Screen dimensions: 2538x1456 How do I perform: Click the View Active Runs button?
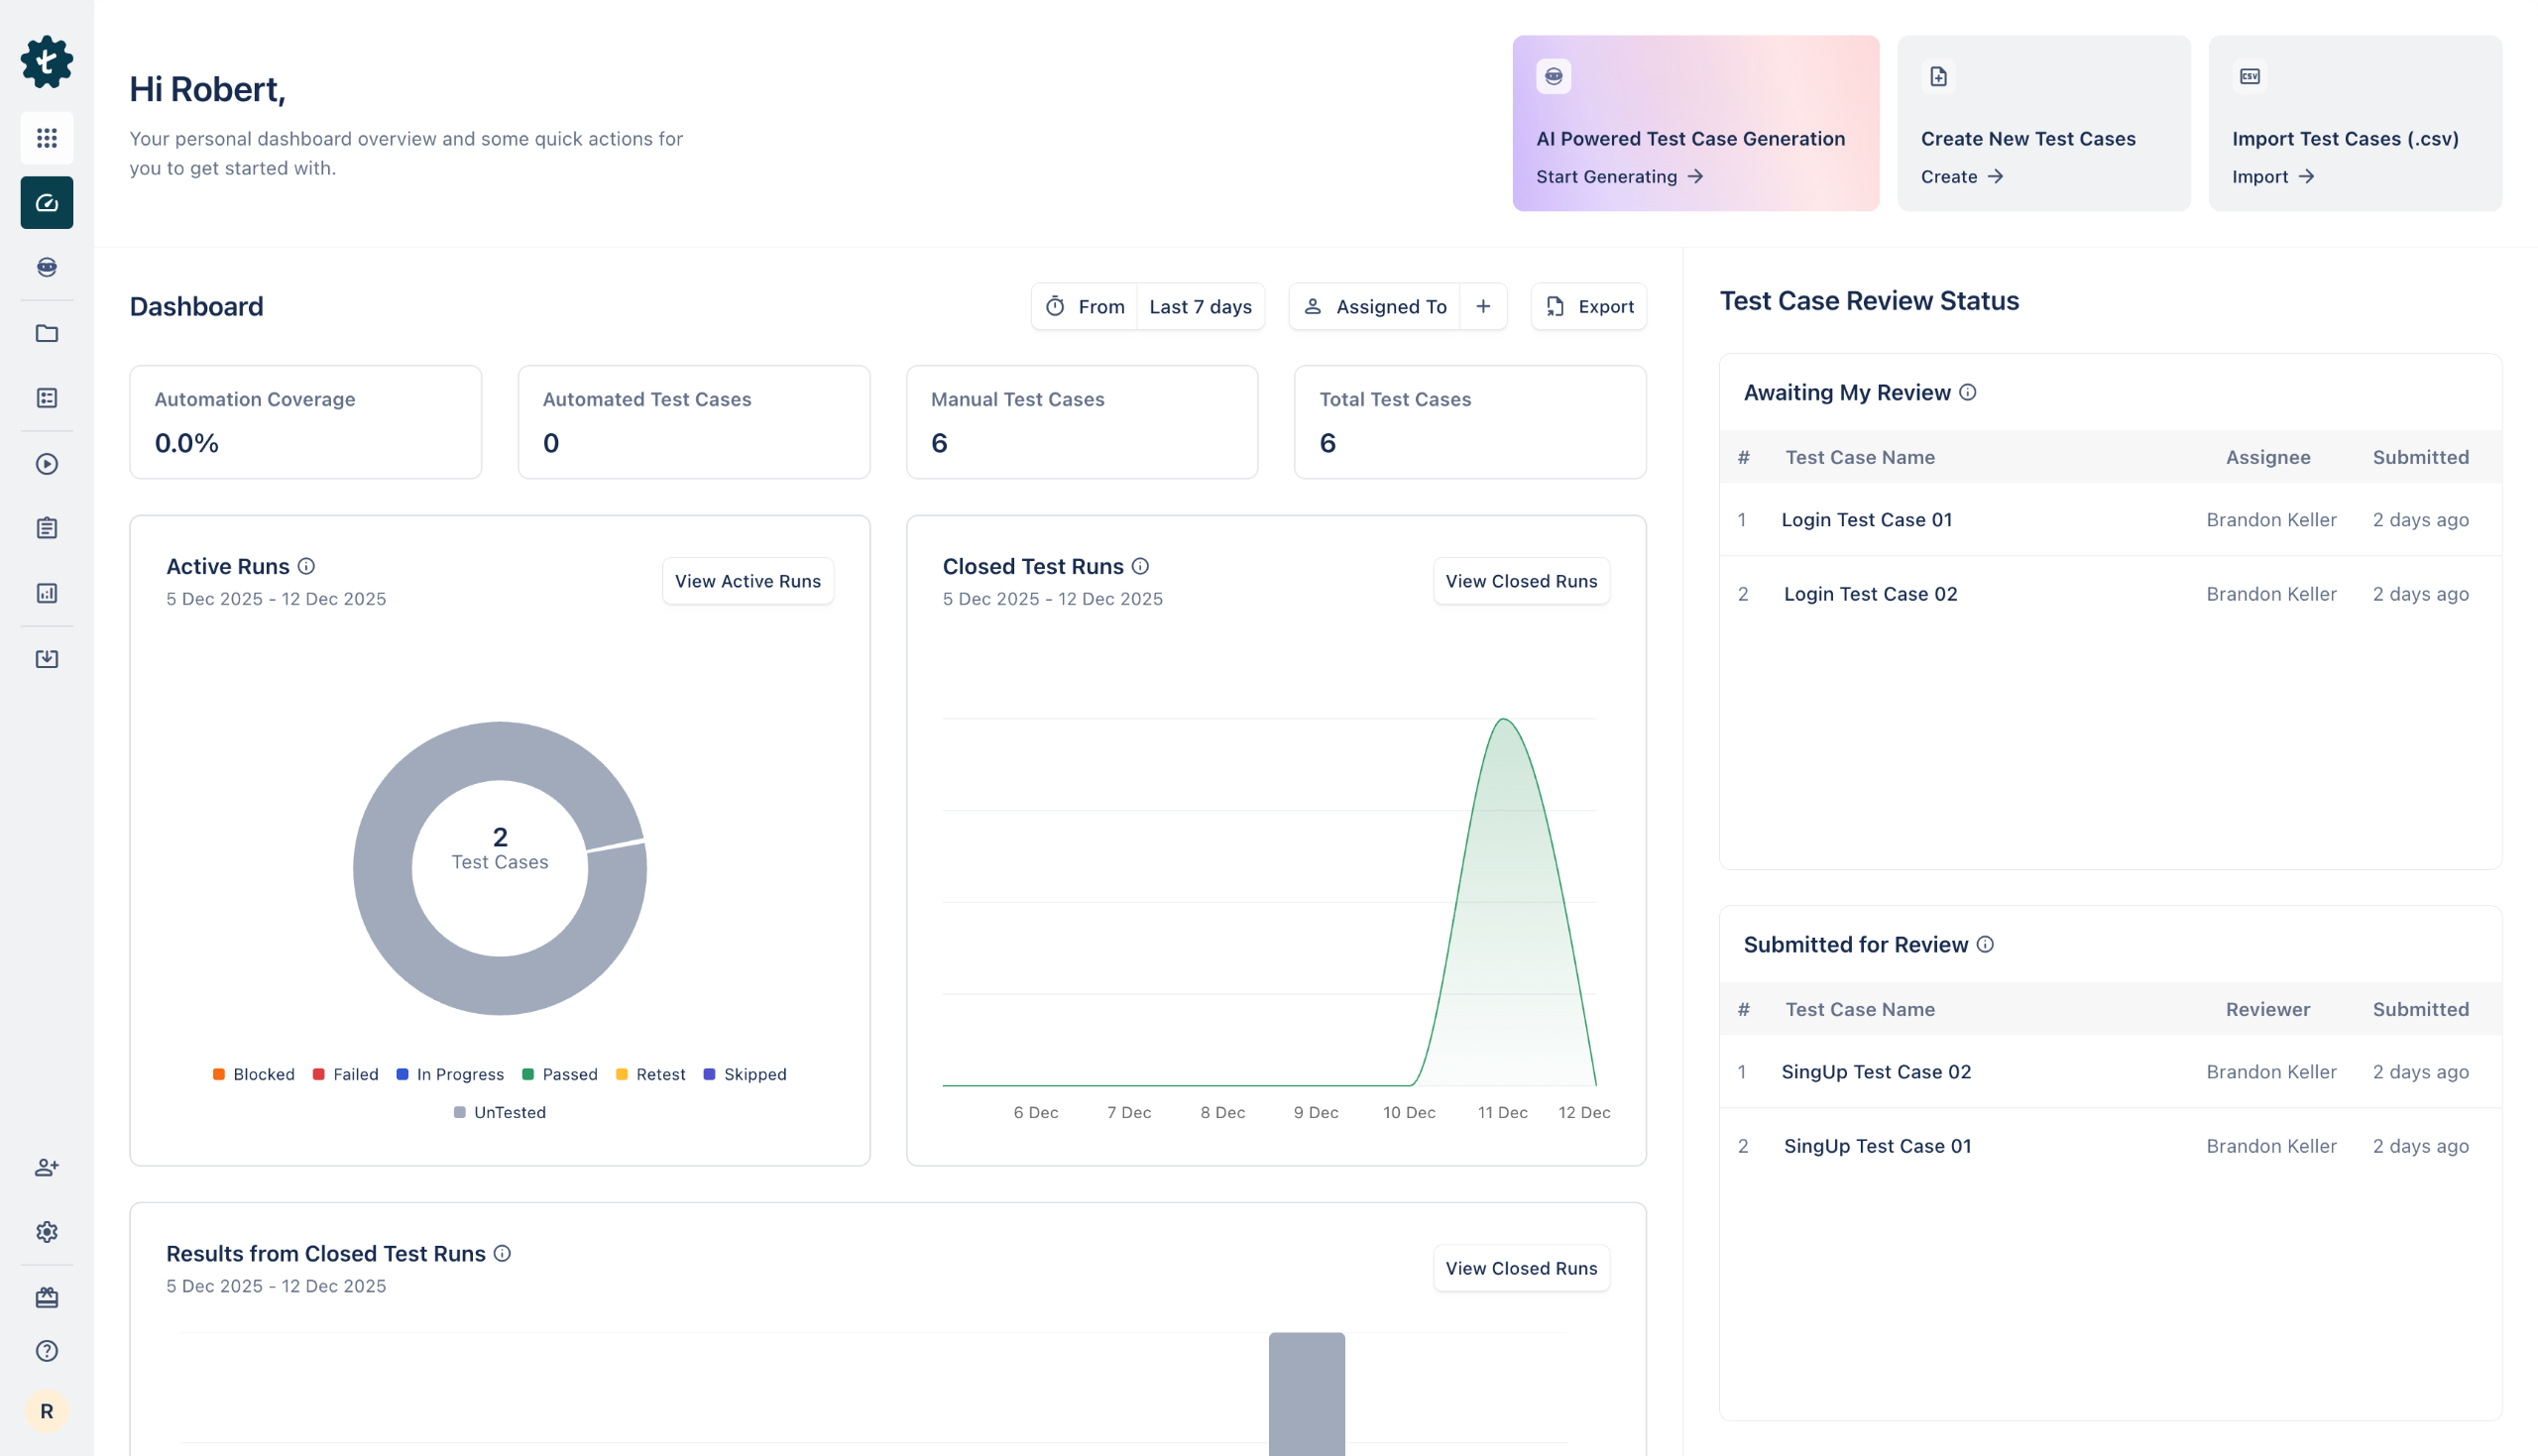pos(747,581)
